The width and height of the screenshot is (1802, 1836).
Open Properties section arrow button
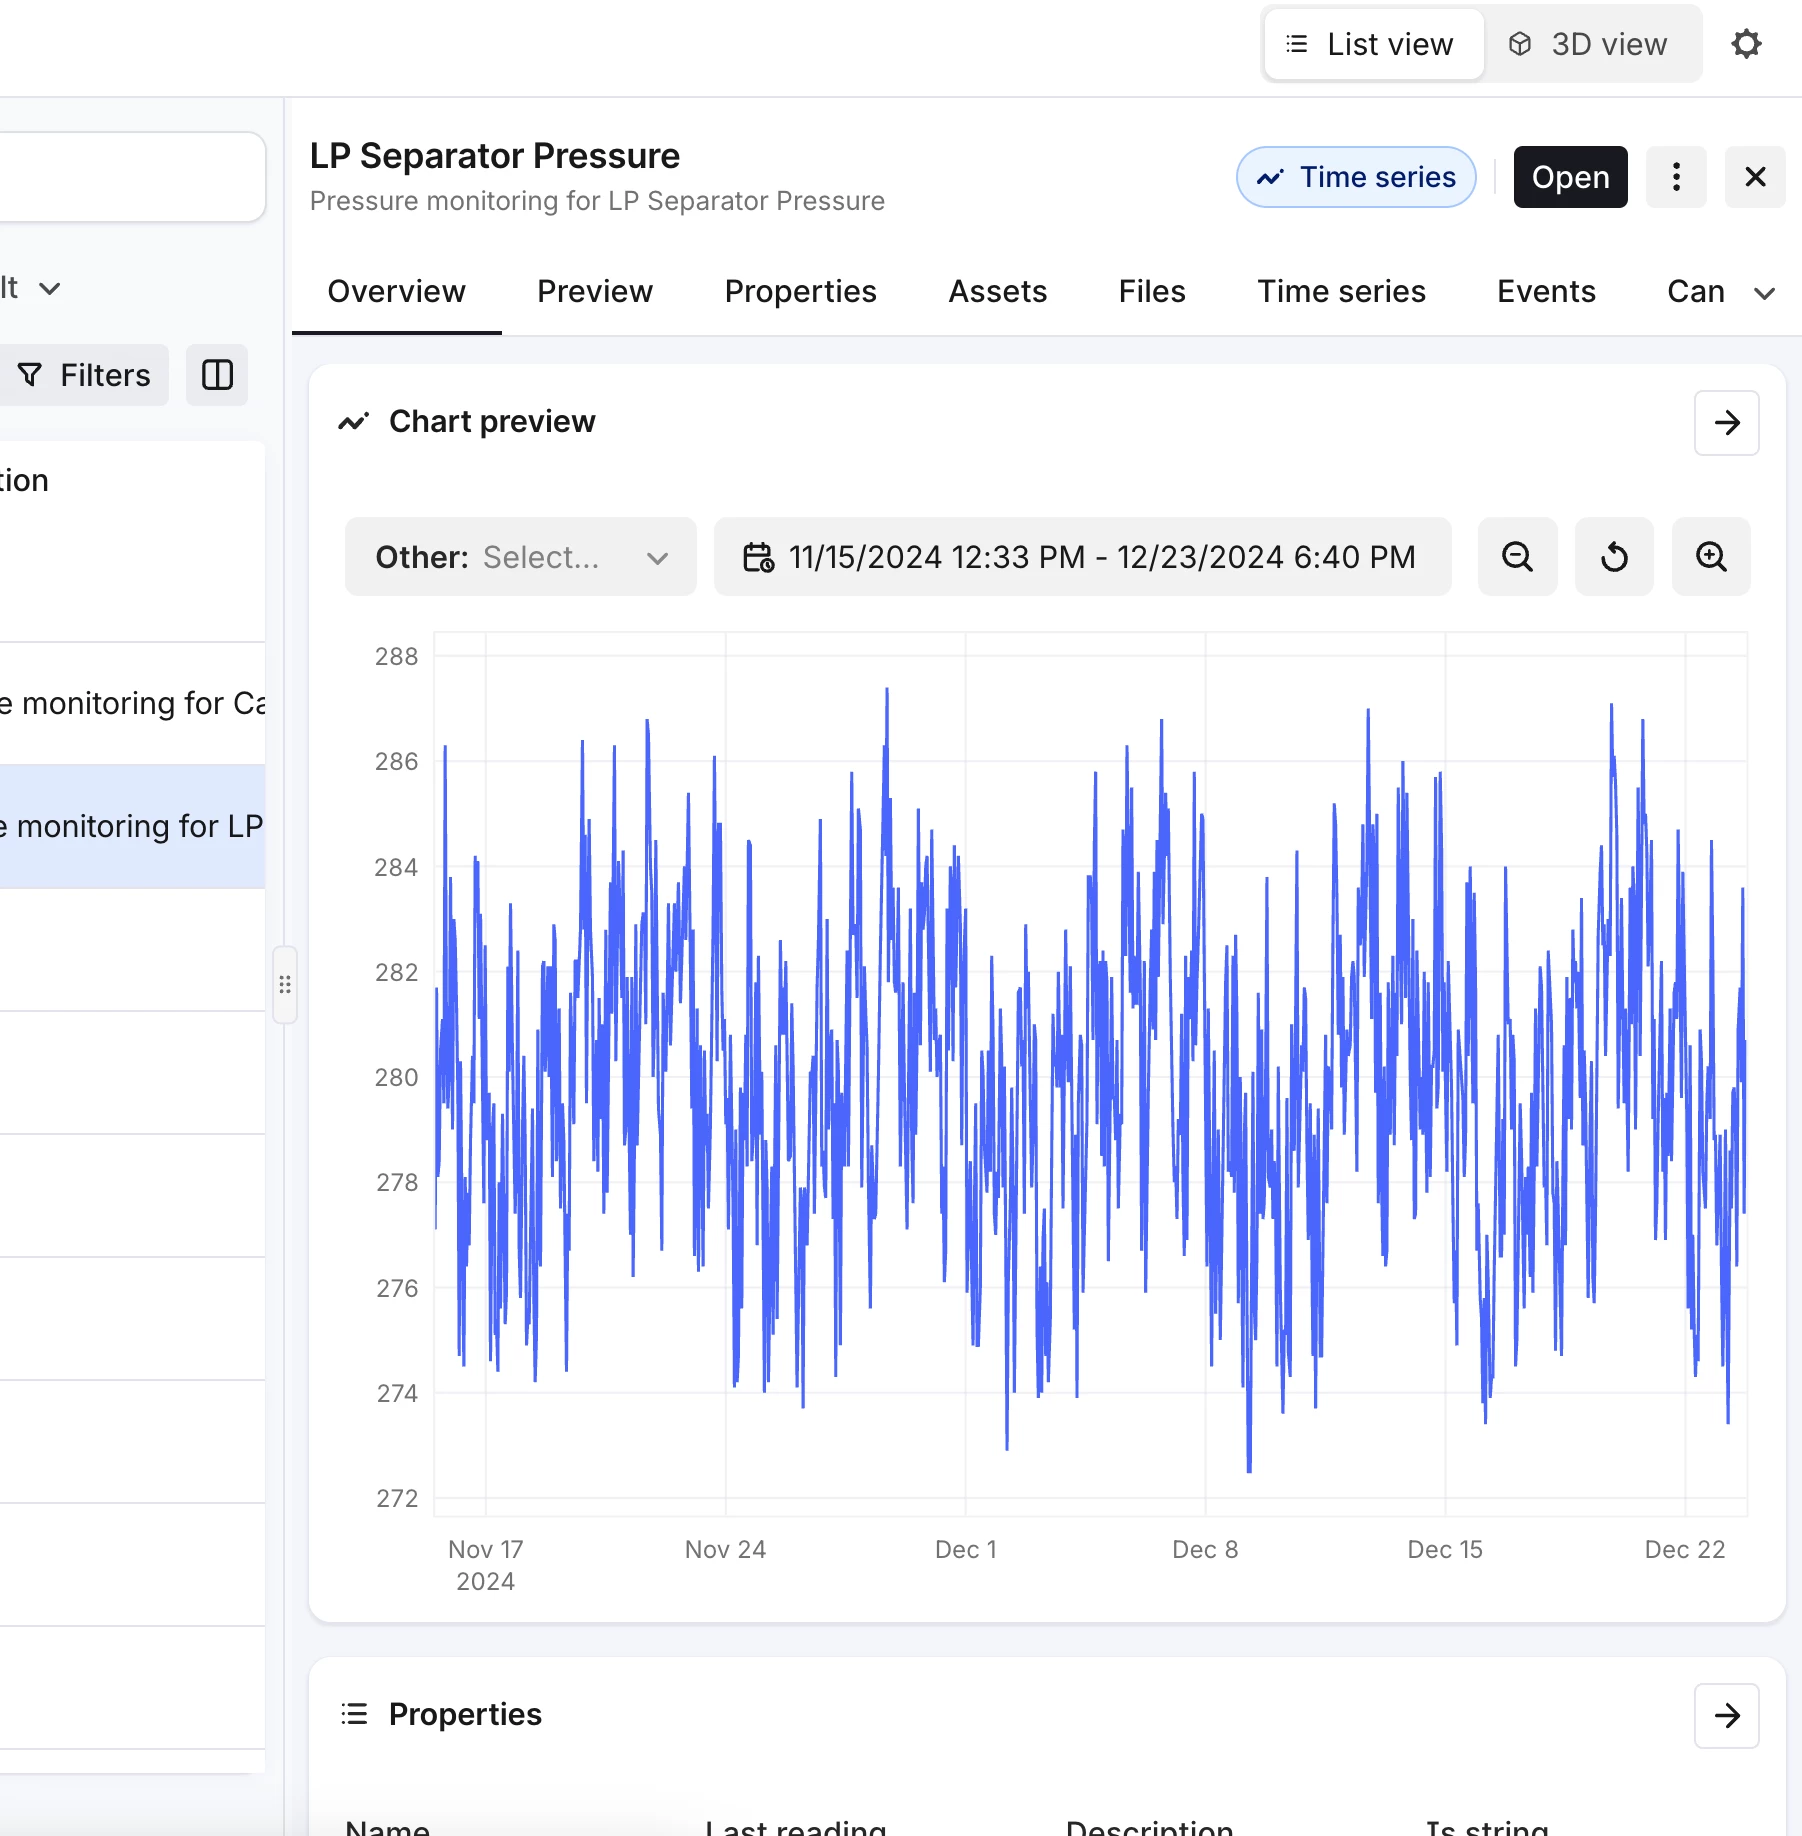point(1726,1716)
